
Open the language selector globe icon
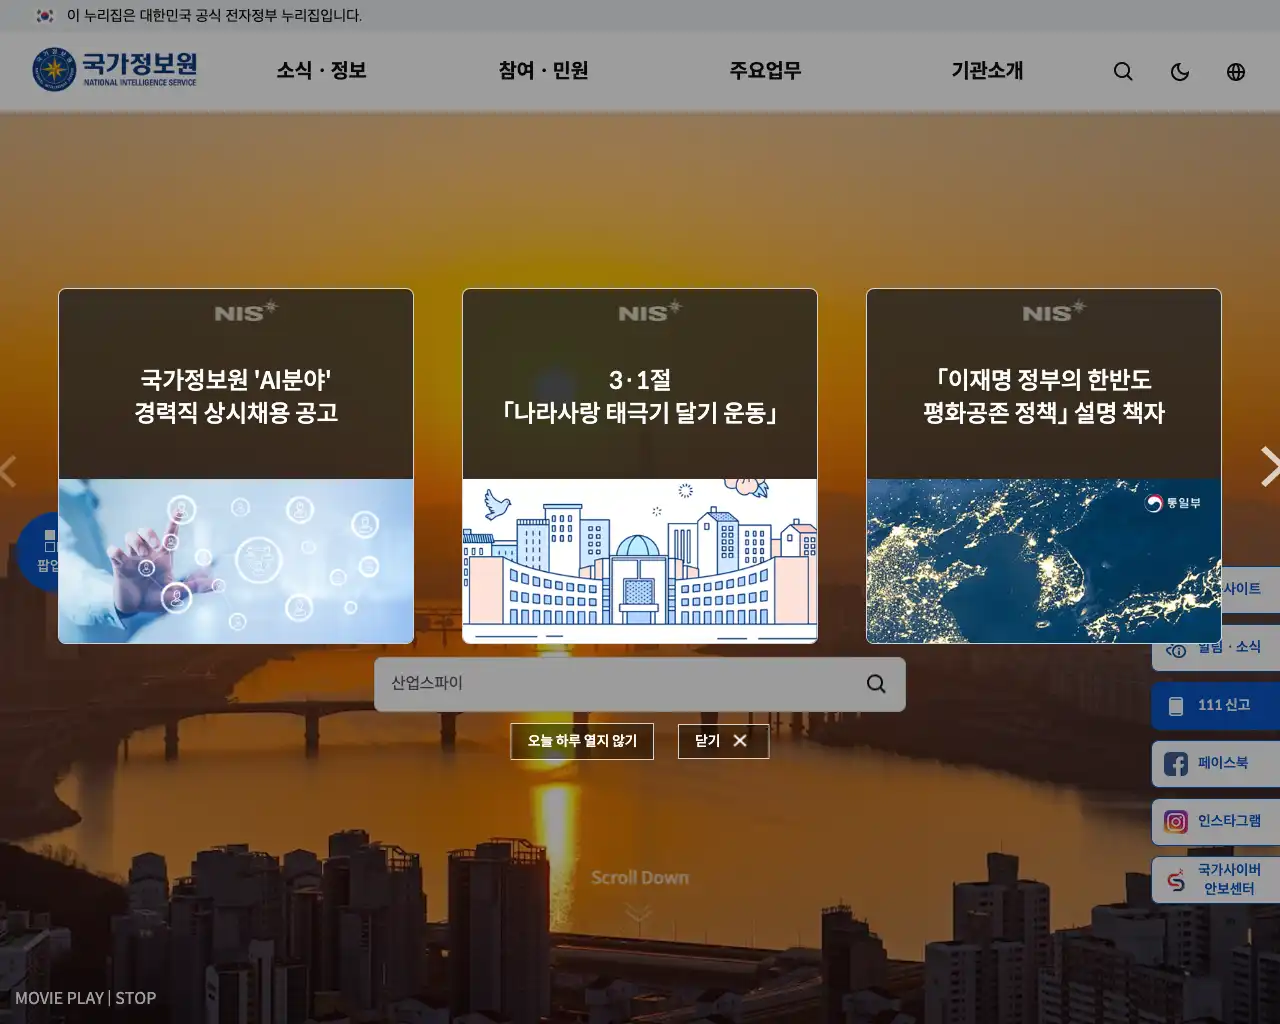coord(1236,71)
